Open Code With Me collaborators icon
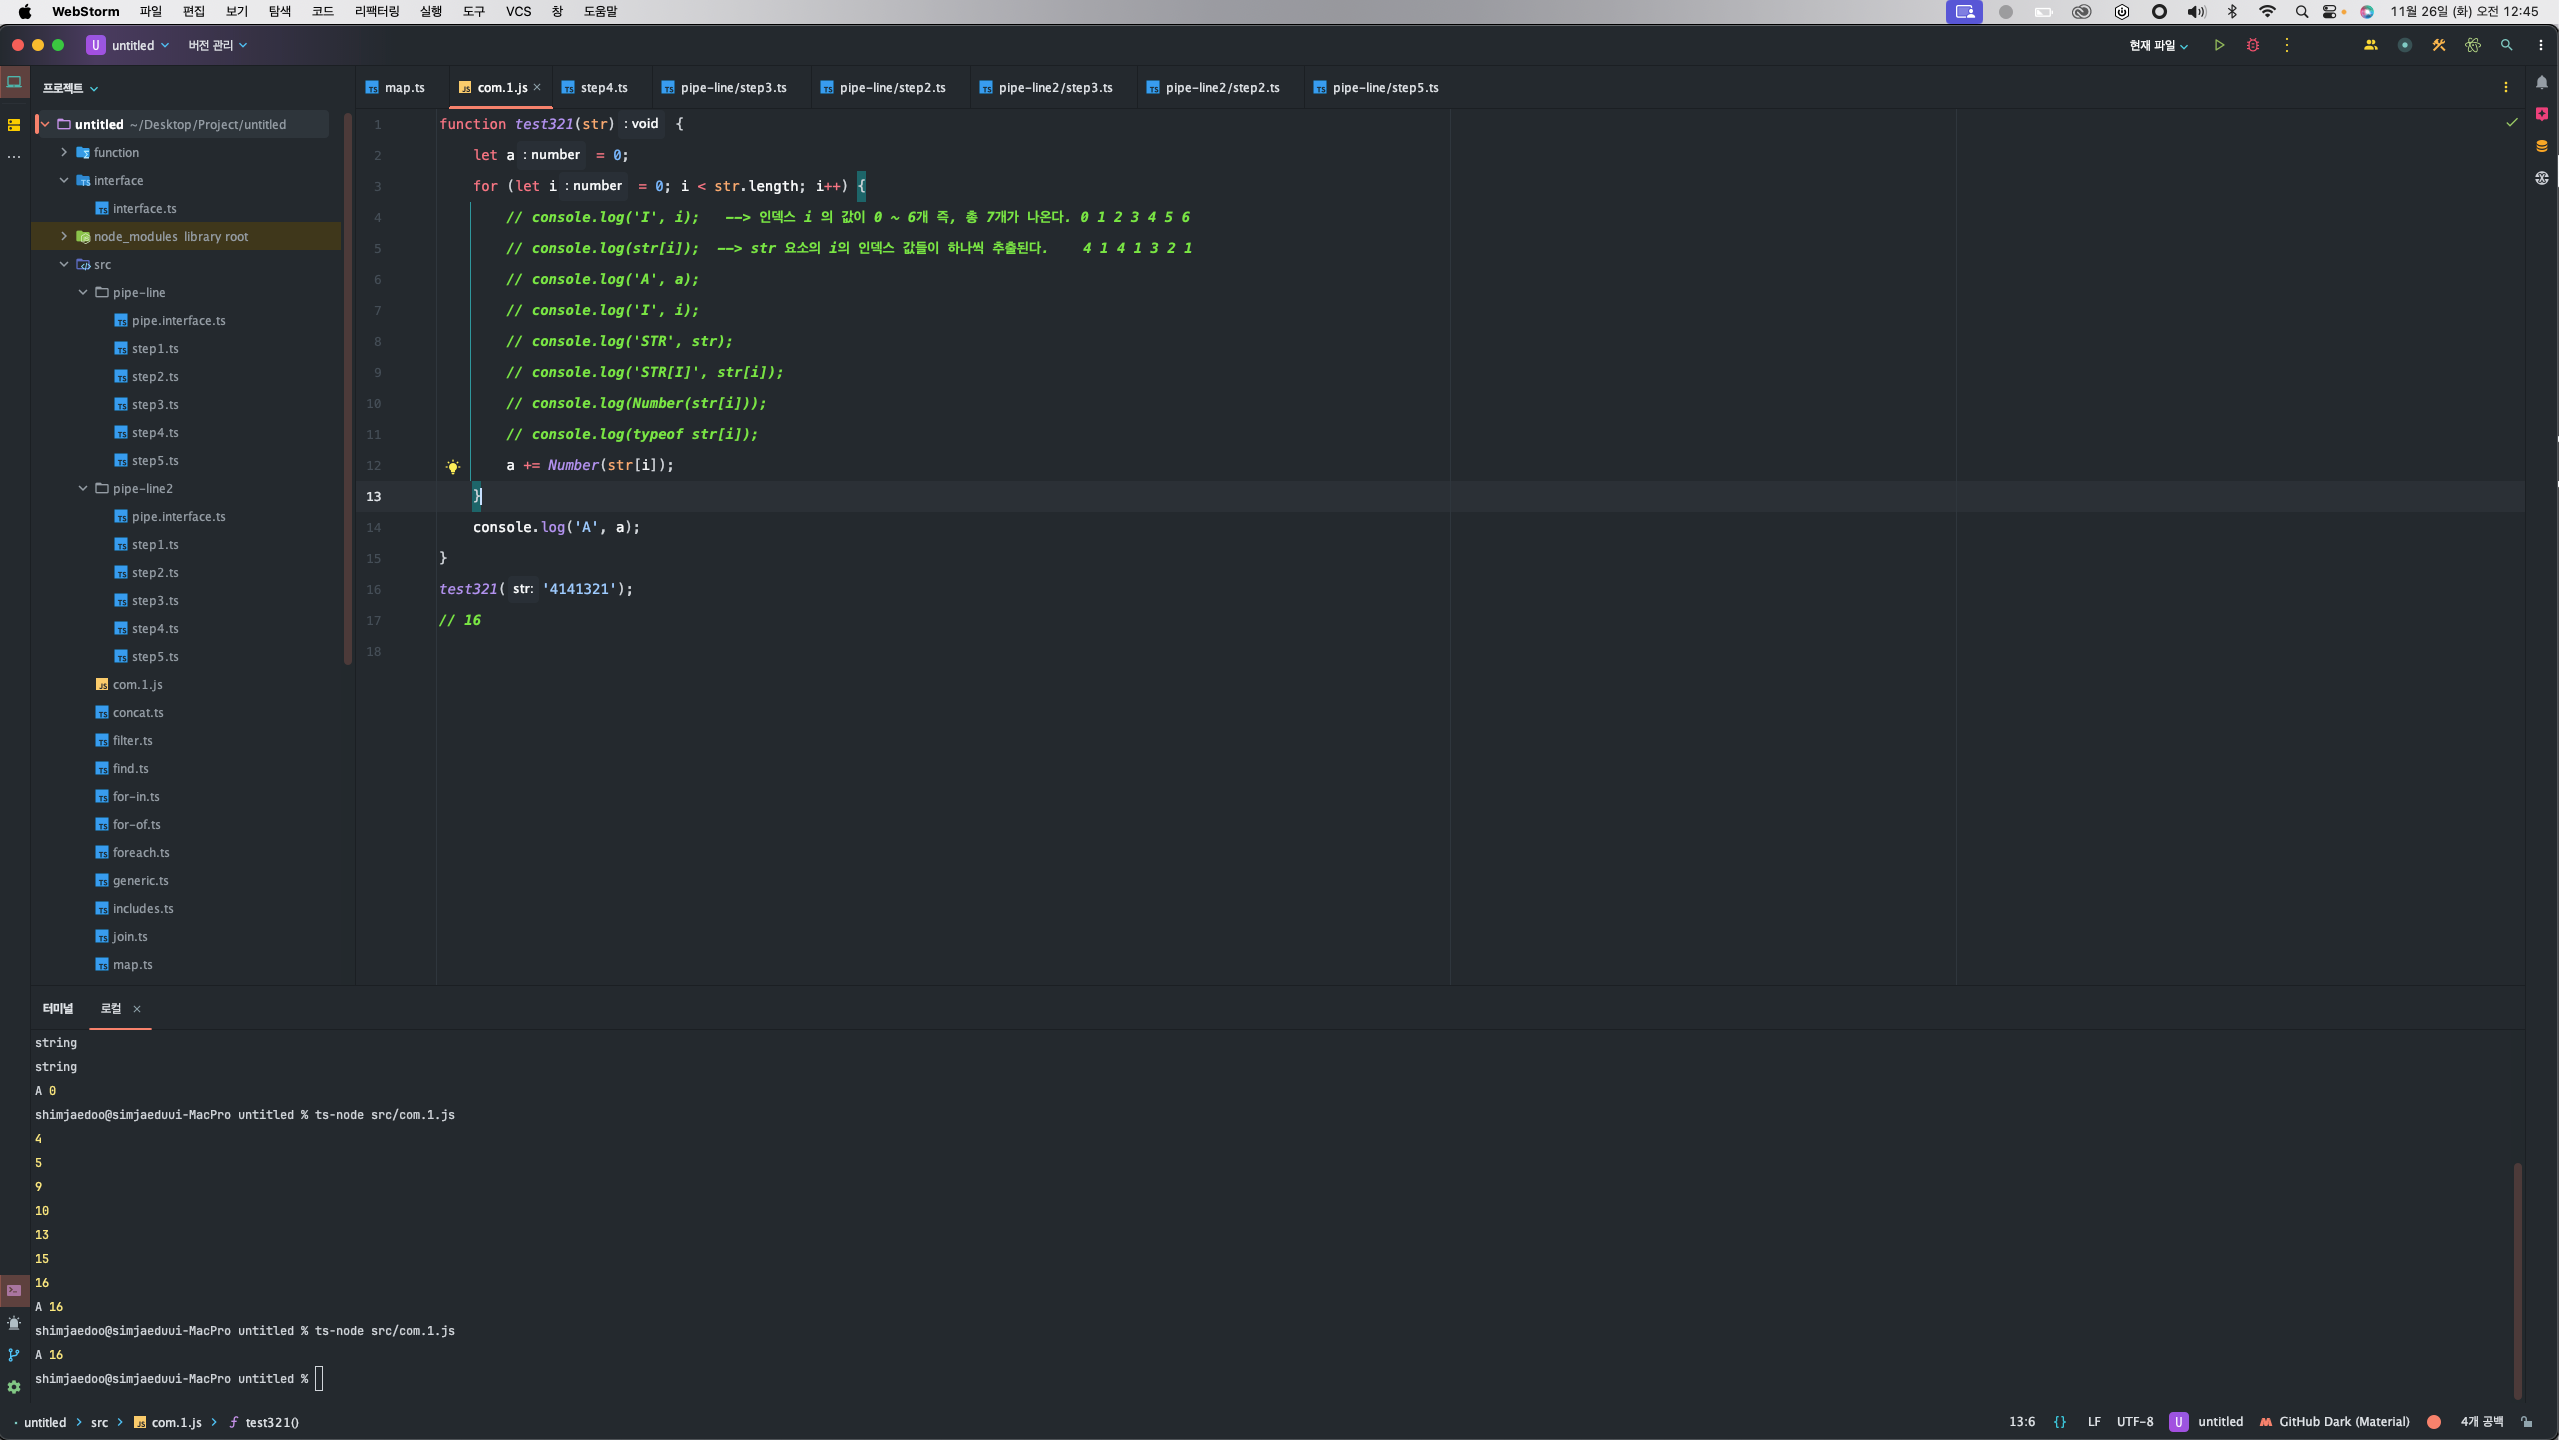The height and width of the screenshot is (1440, 2559). 2371,45
